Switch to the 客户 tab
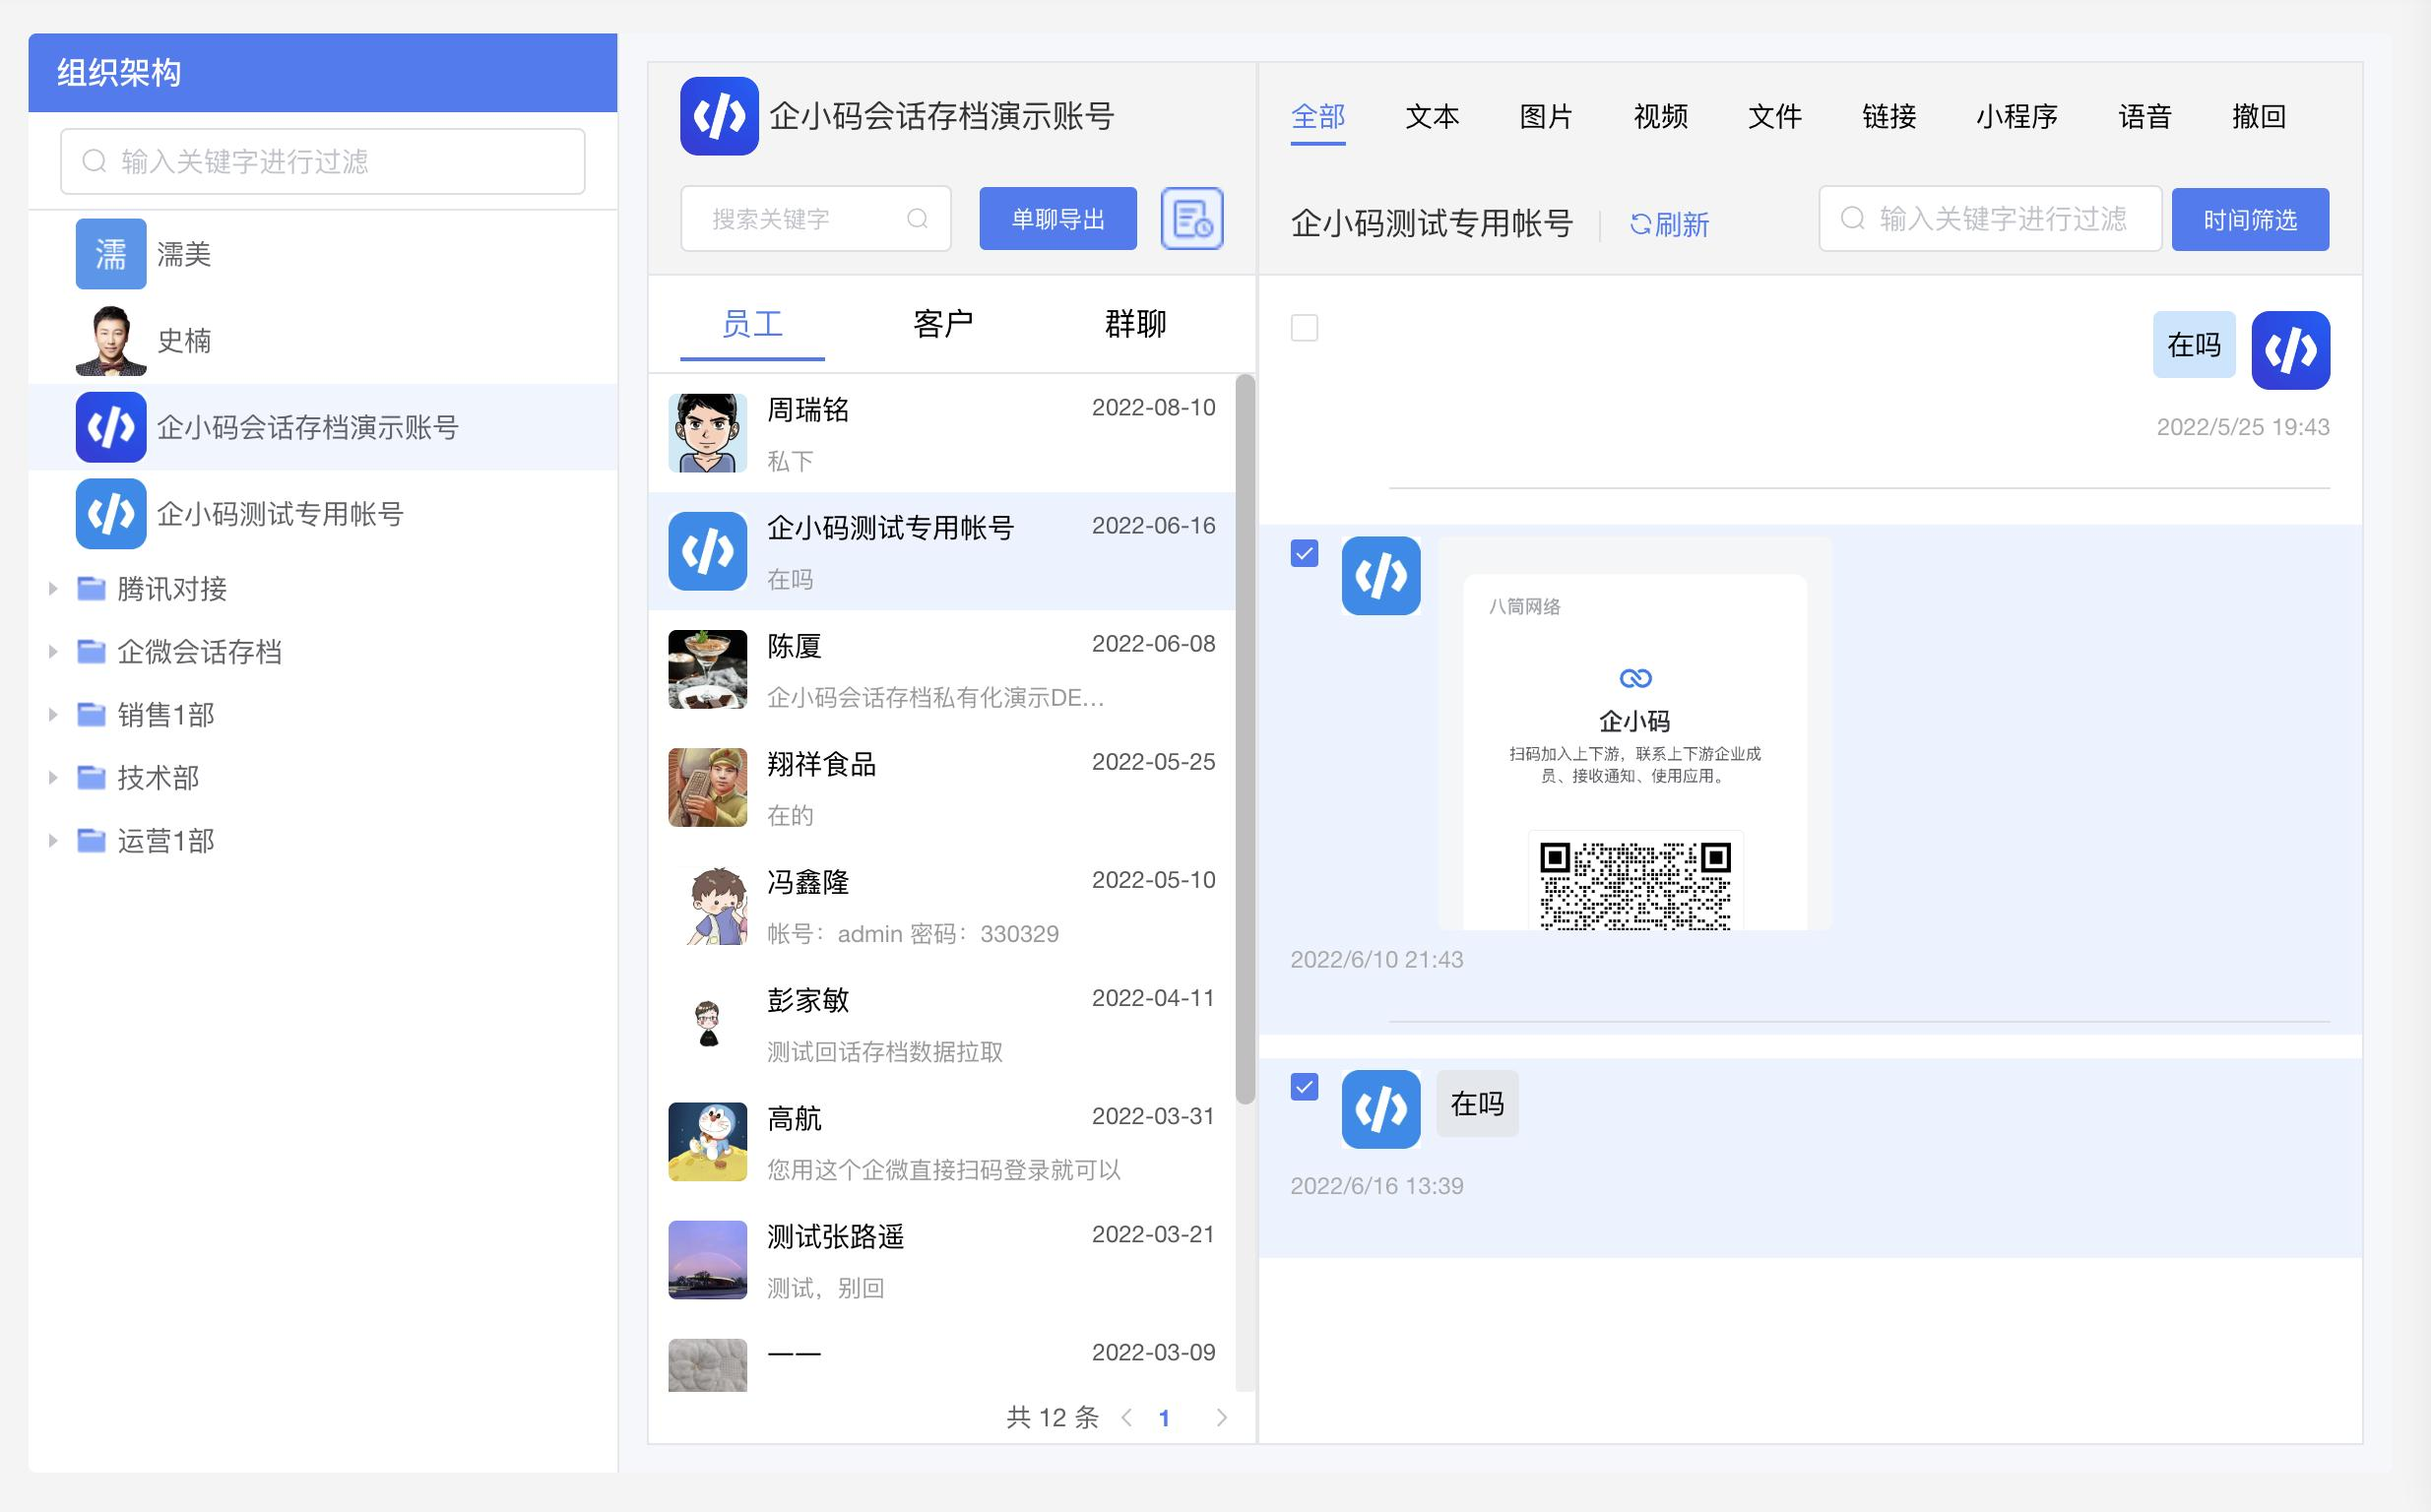Screen dimensions: 2431x1512 942,324
